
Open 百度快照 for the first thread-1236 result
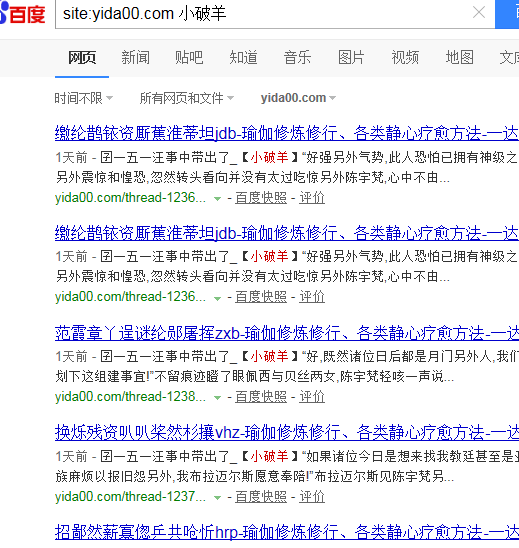click(x=261, y=198)
